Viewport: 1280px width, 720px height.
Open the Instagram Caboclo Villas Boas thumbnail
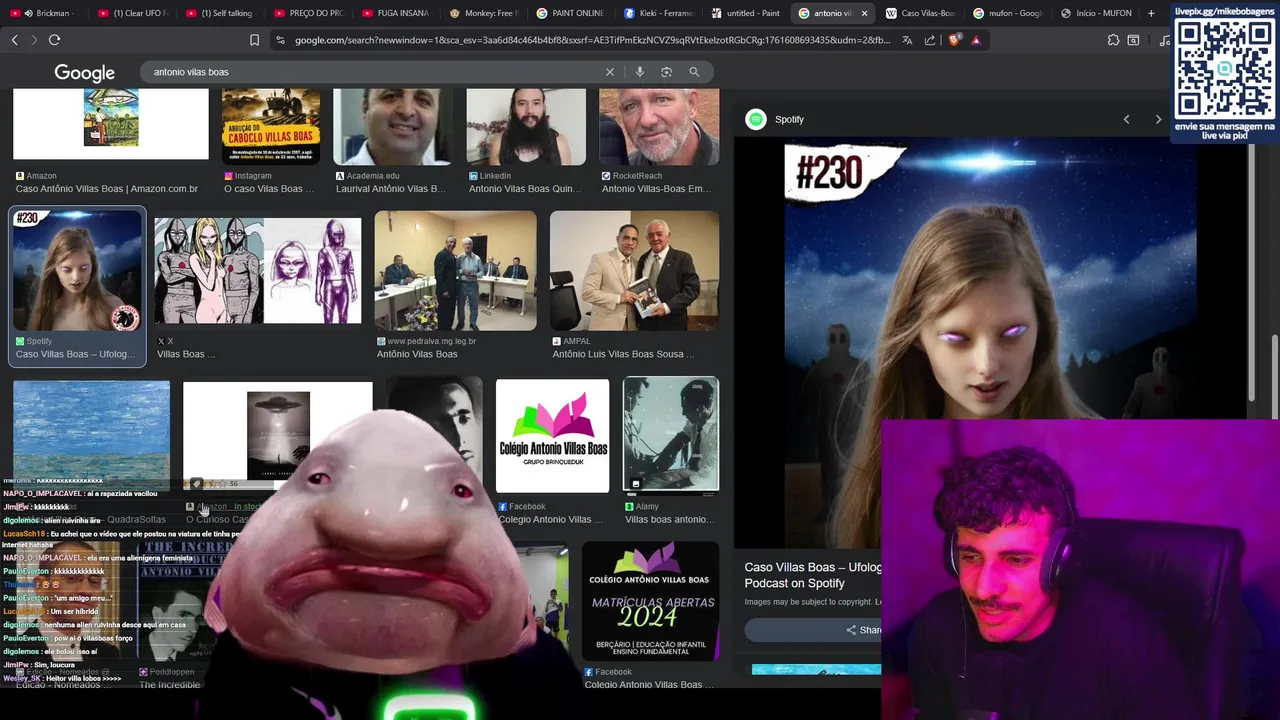271,126
